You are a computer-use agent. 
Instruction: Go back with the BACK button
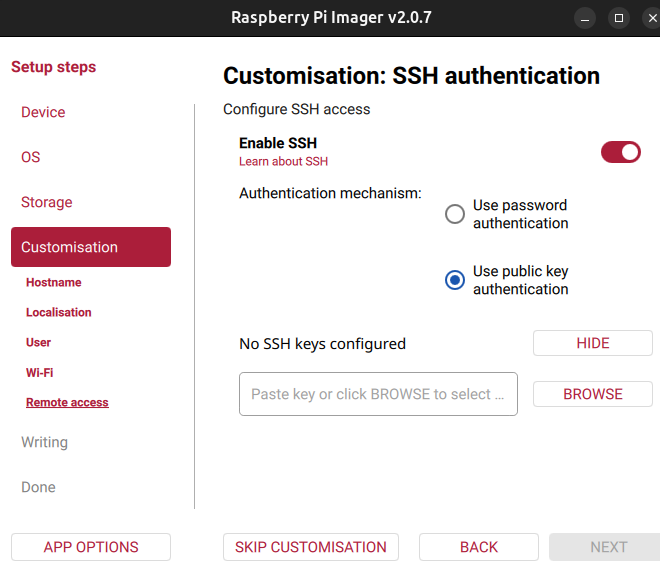[x=479, y=547]
